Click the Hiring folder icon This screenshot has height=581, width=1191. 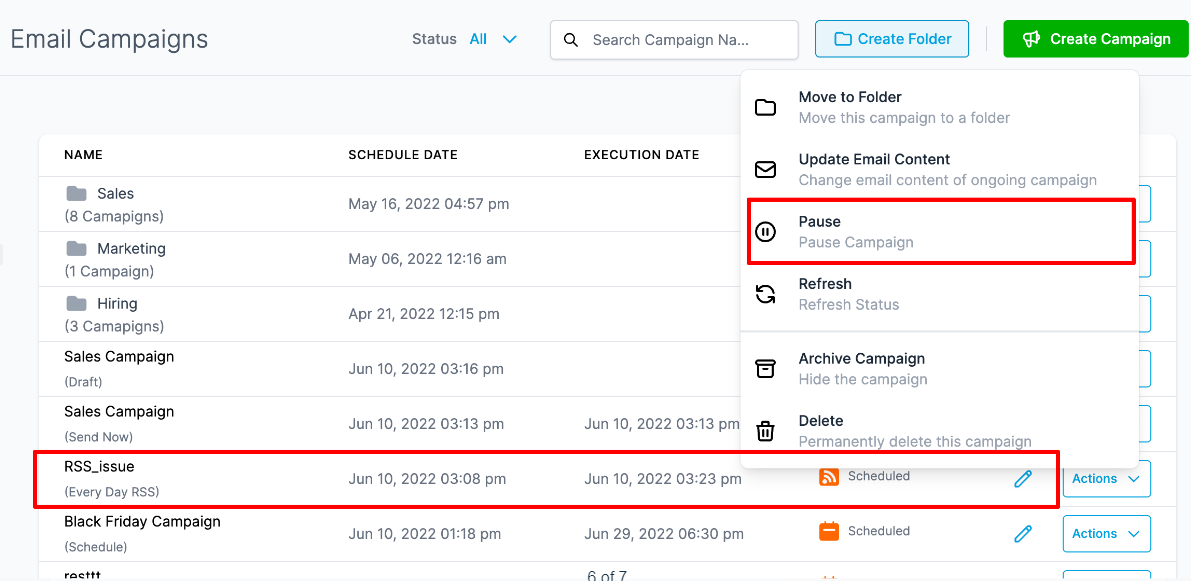[x=76, y=304]
